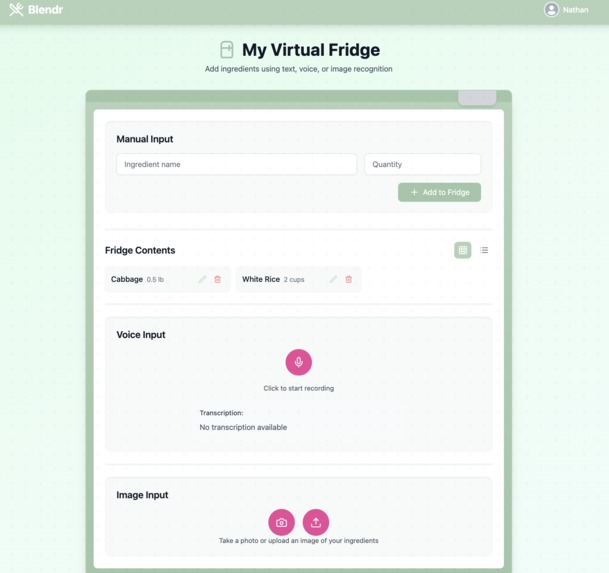Delete the Cabbage item with trash icon

click(x=218, y=279)
